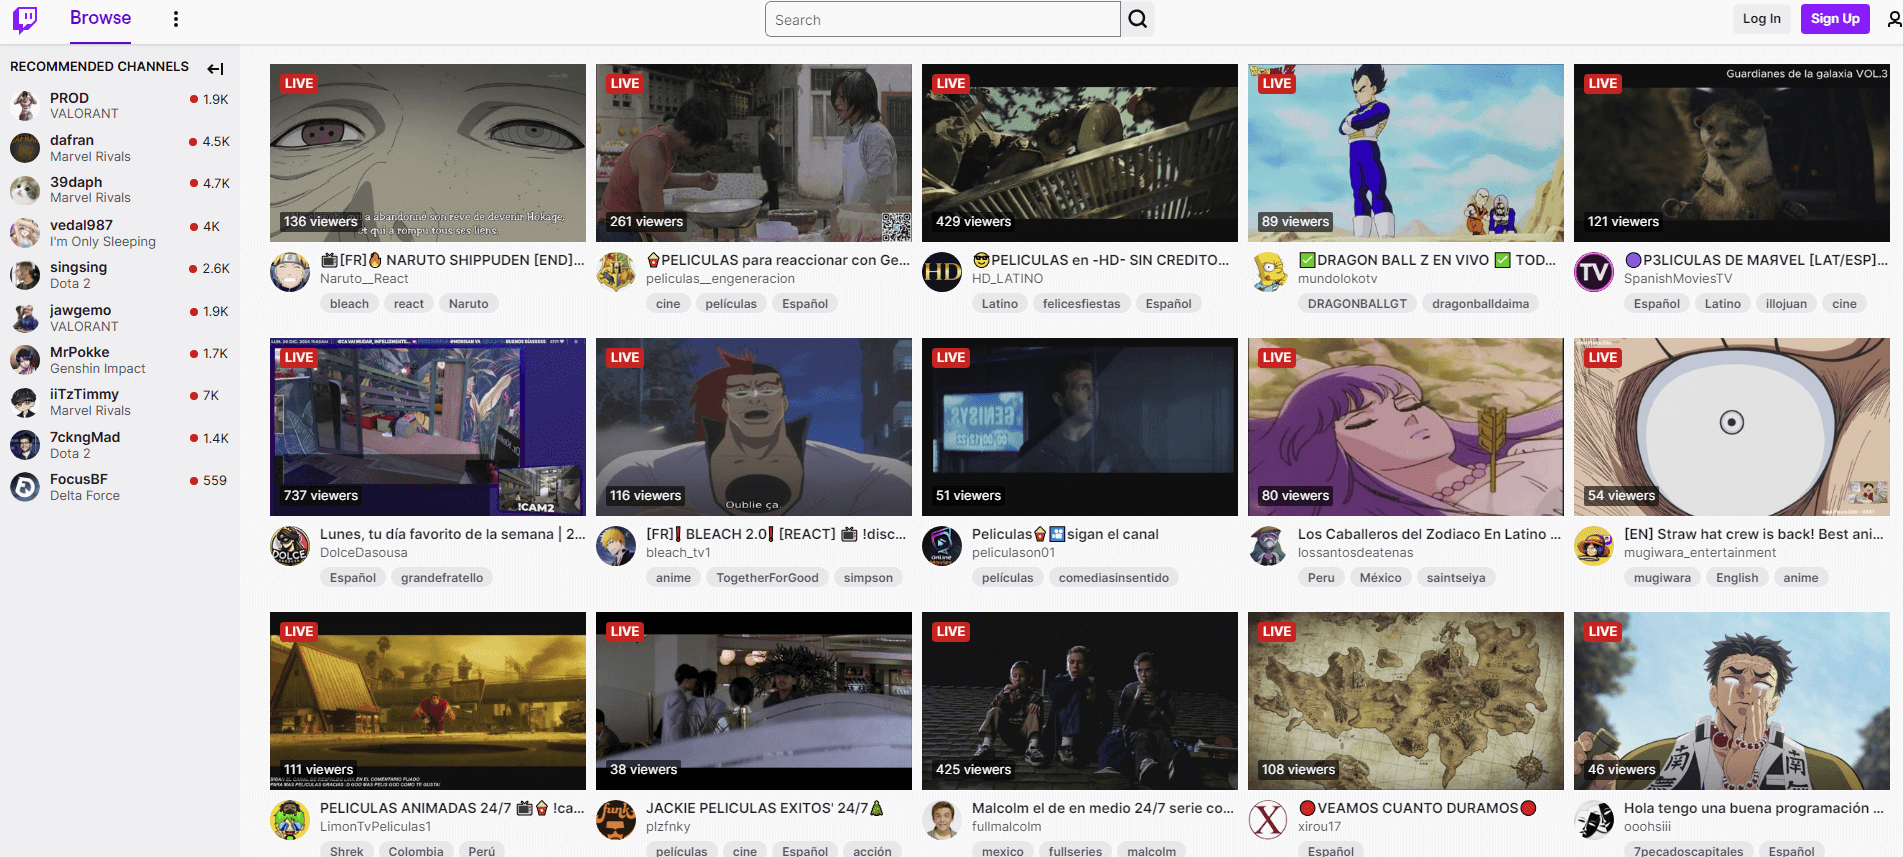Click plzfnky streamer avatar
The width and height of the screenshot is (1903, 857).
coord(616,820)
